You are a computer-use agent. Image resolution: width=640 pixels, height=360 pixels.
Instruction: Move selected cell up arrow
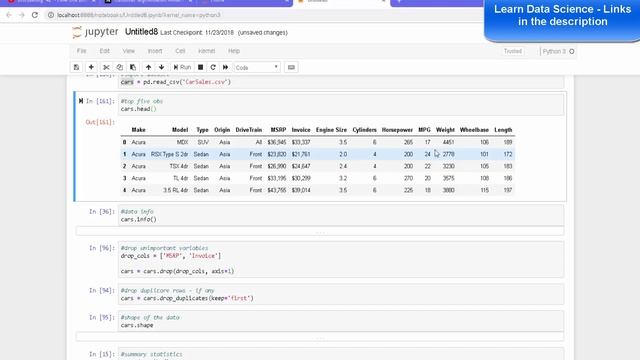(x=149, y=67)
